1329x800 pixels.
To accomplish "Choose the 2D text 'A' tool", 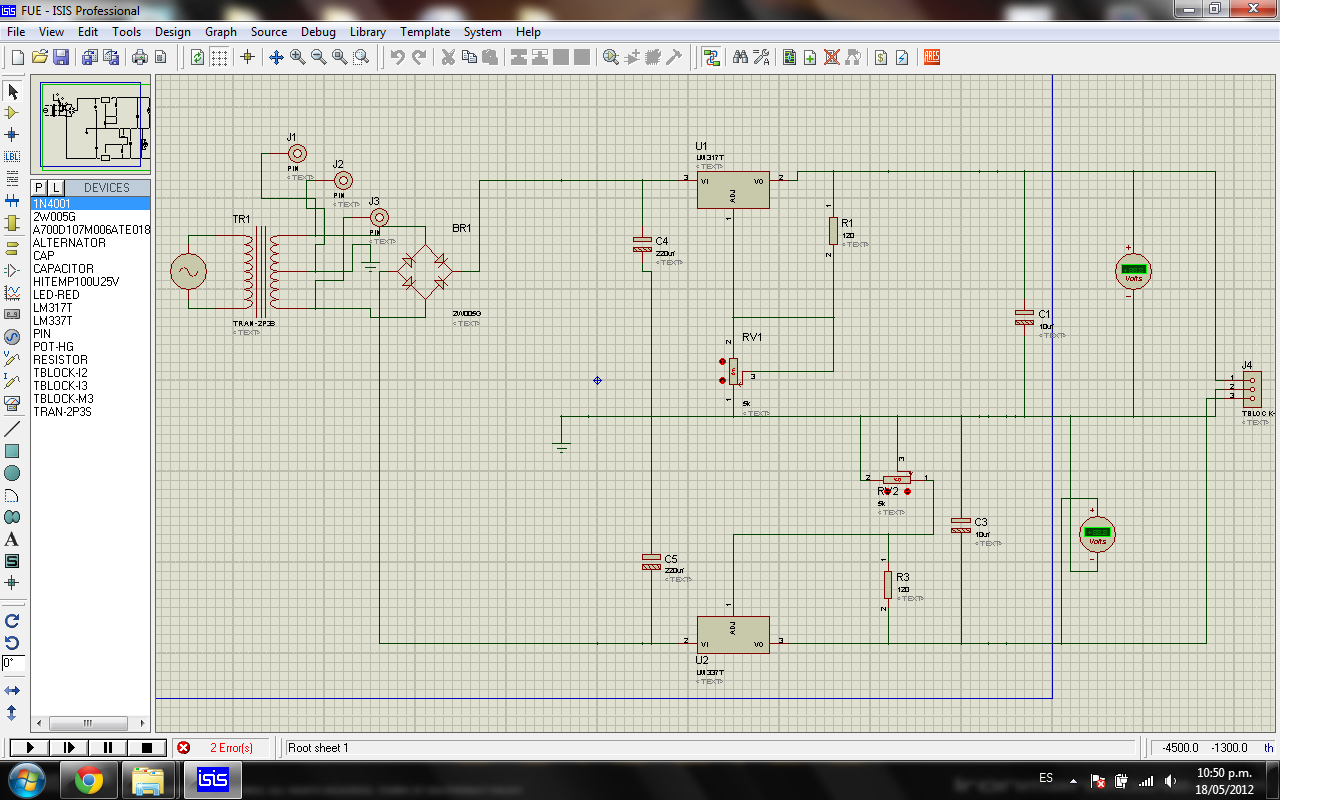I will point(13,539).
